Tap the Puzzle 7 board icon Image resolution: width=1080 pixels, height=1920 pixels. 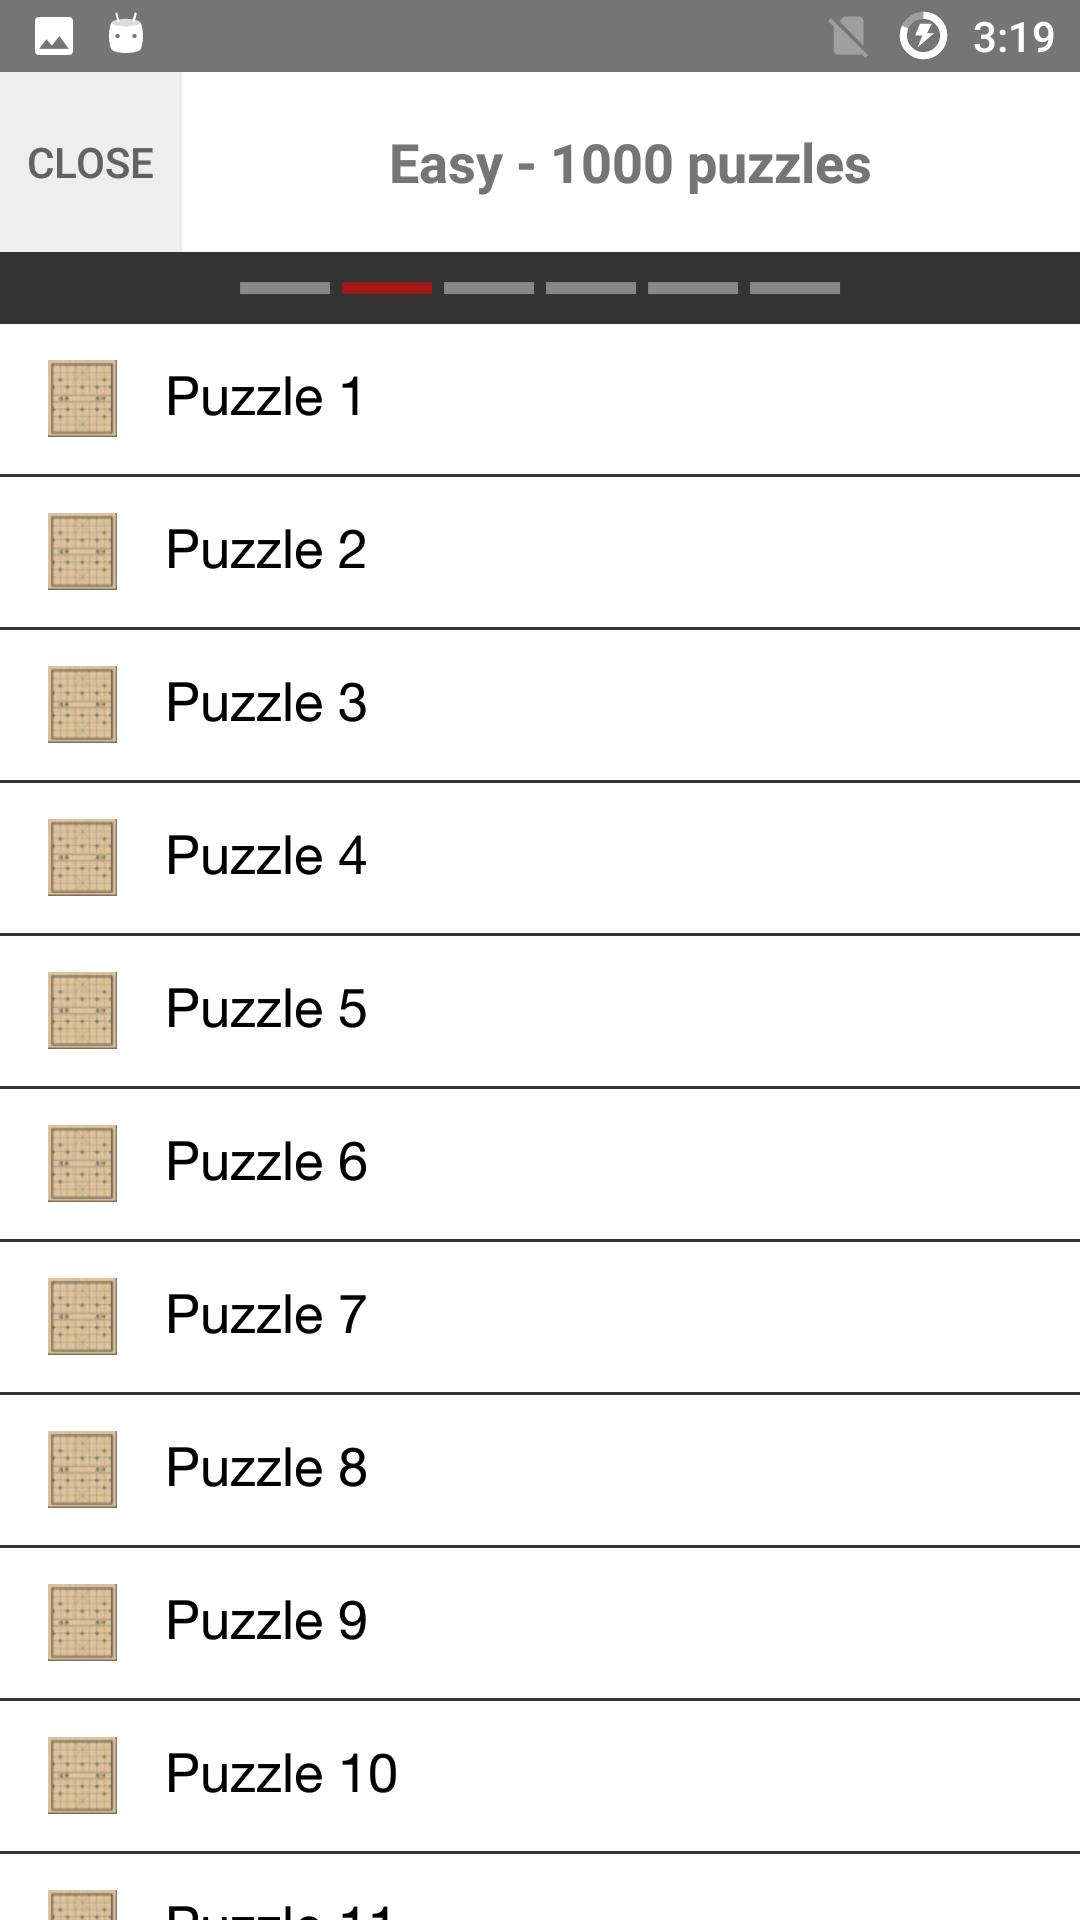pyautogui.click(x=82, y=1316)
